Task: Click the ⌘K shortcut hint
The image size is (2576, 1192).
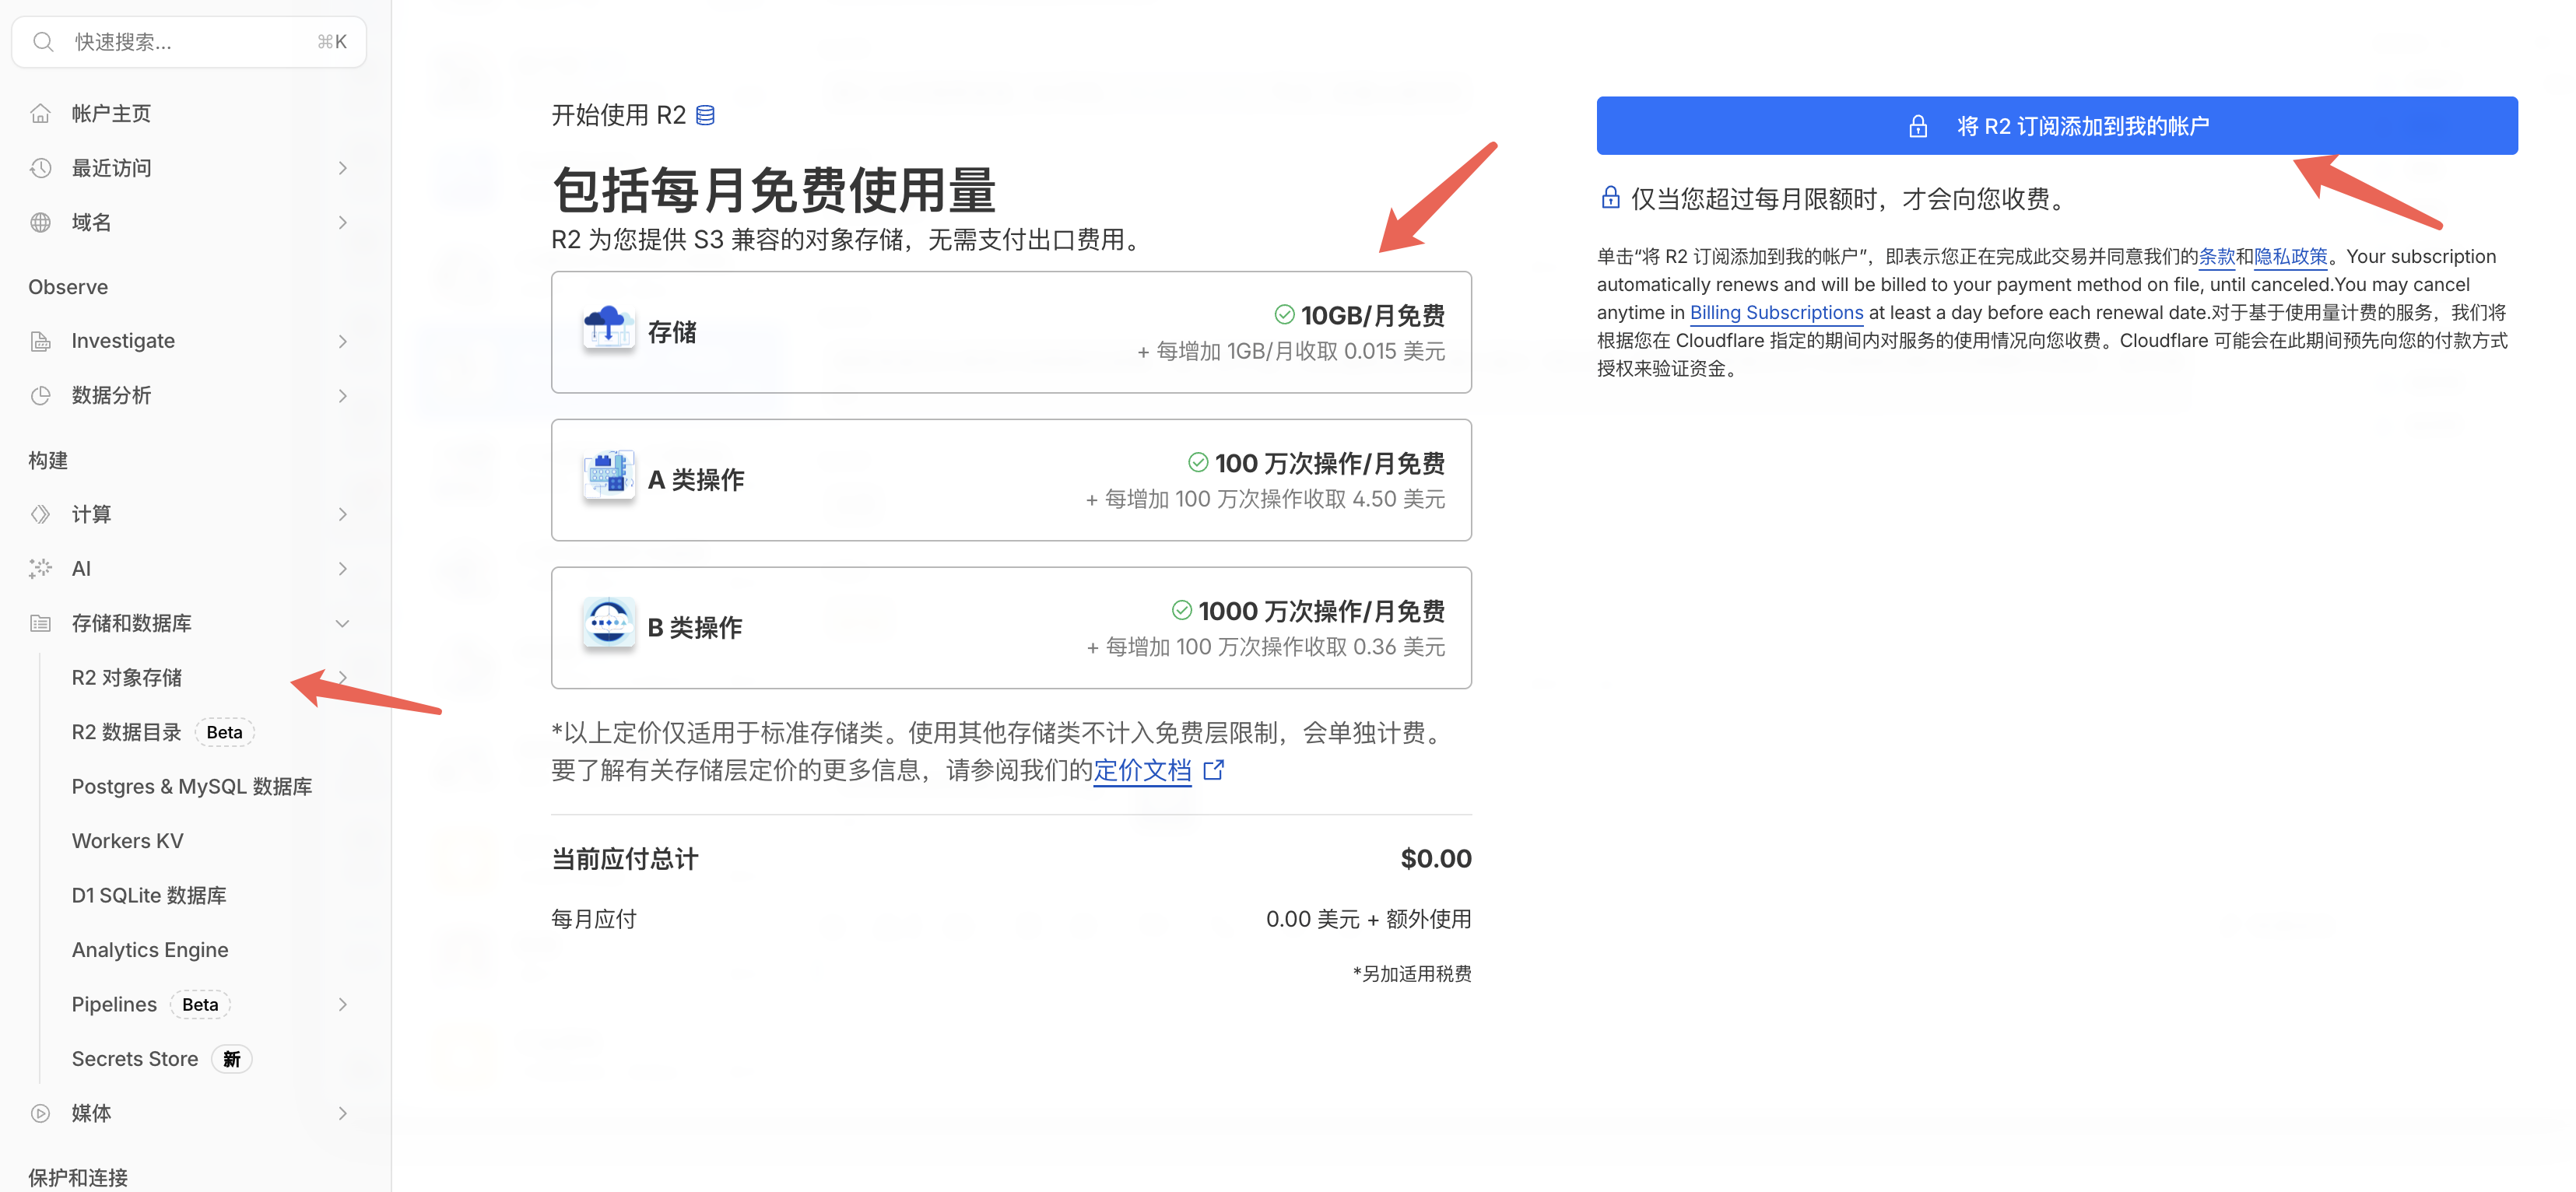Action: pos(332,42)
